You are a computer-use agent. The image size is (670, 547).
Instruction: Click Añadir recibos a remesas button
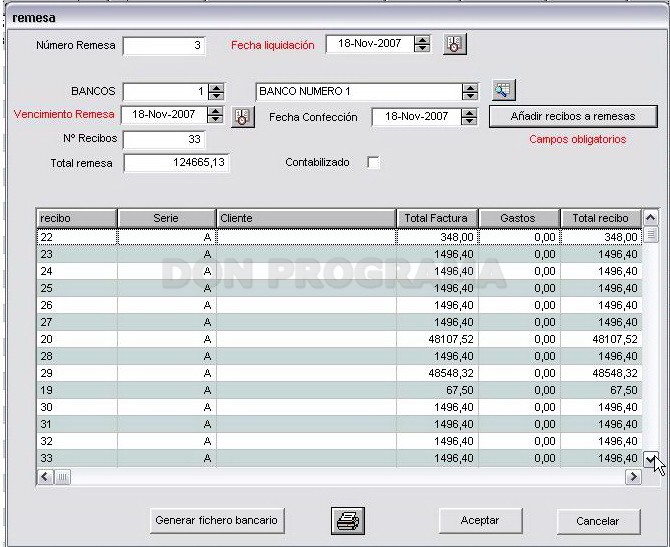[x=573, y=116]
